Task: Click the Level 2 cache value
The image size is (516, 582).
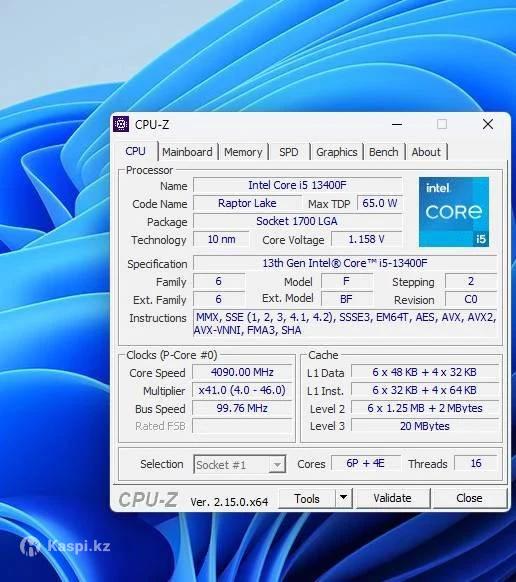Action: coord(425,408)
